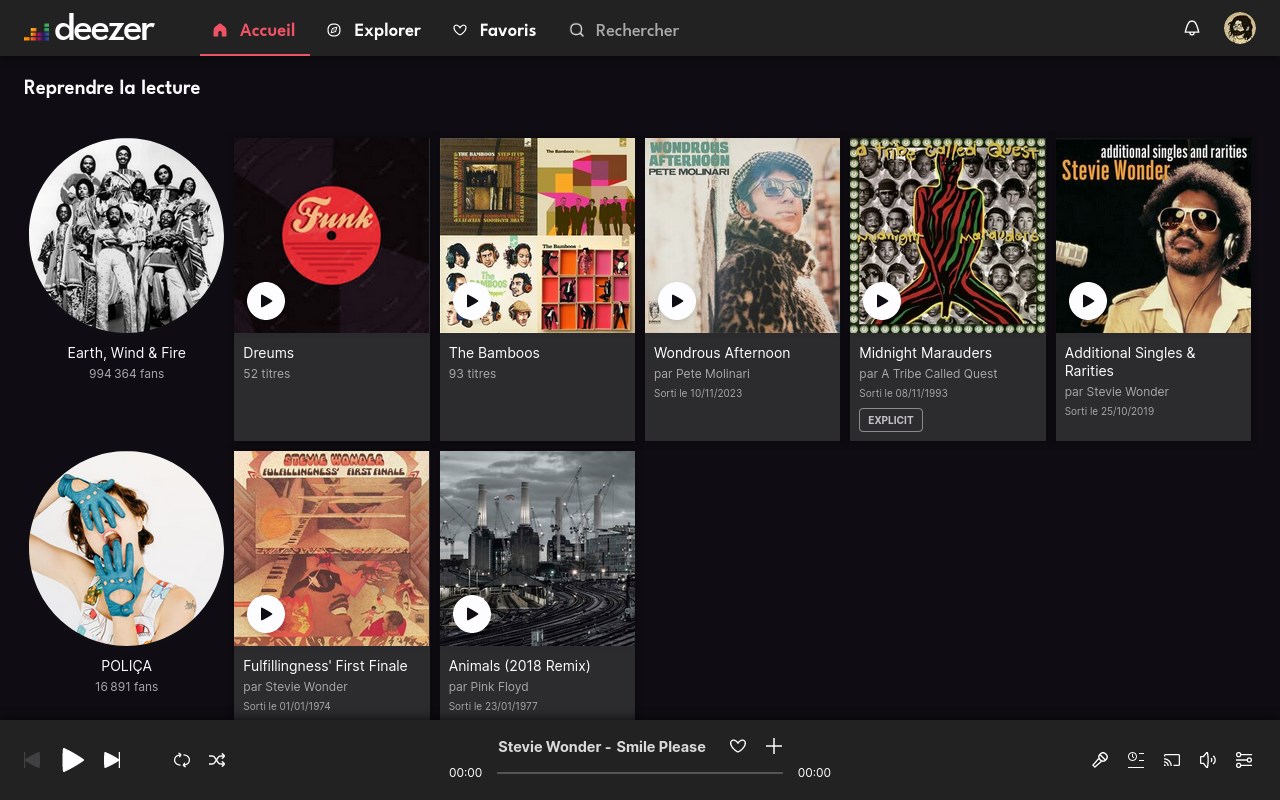Screen dimensions: 1280x800
Task: Open Animals (2018 Remix) title
Action: [x=519, y=666]
